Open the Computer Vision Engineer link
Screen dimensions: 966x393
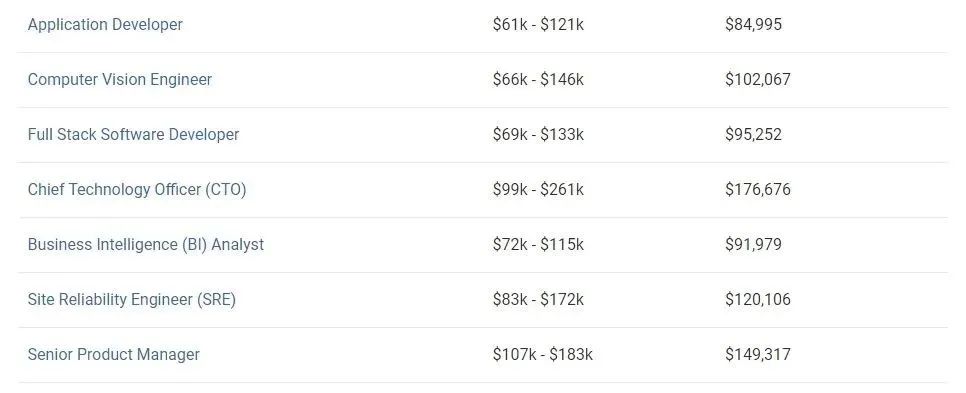coord(120,79)
